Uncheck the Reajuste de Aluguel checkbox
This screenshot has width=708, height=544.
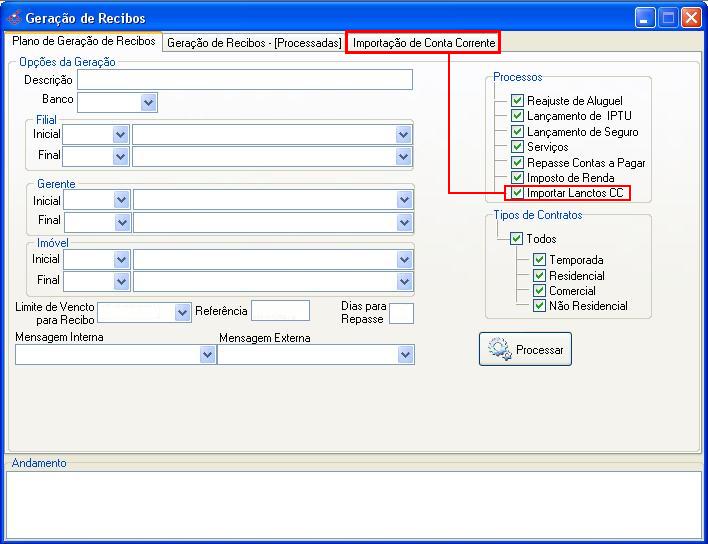517,101
